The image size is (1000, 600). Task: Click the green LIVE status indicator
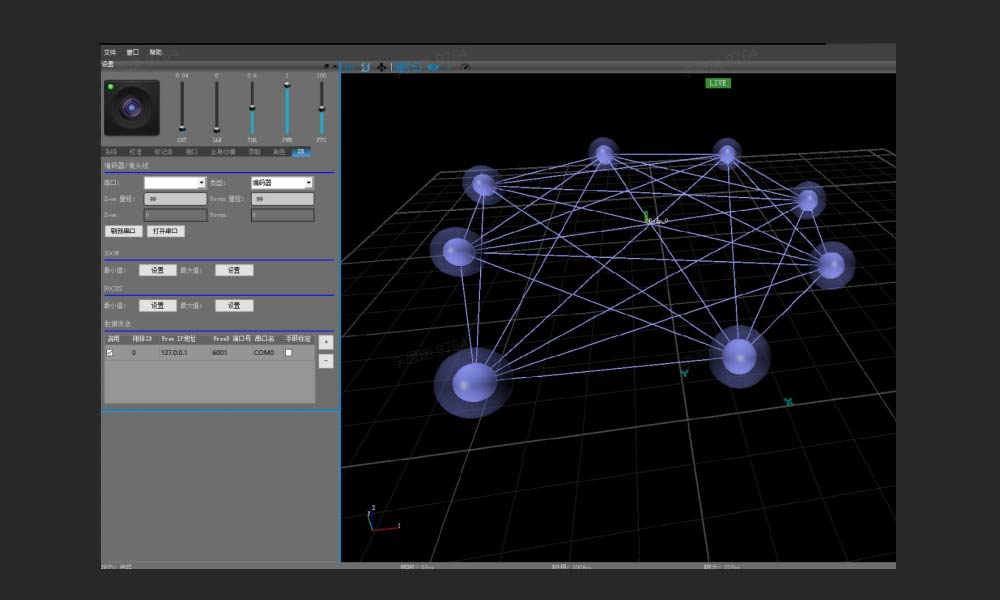718,83
